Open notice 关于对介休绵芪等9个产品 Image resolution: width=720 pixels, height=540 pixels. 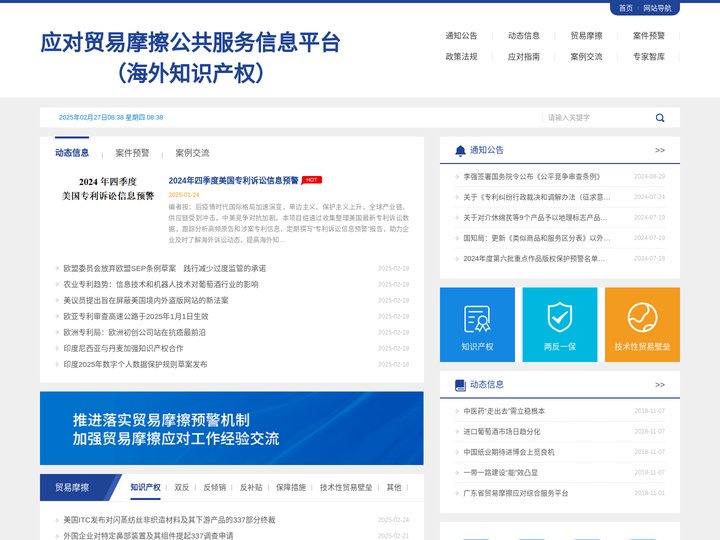[x=535, y=218]
